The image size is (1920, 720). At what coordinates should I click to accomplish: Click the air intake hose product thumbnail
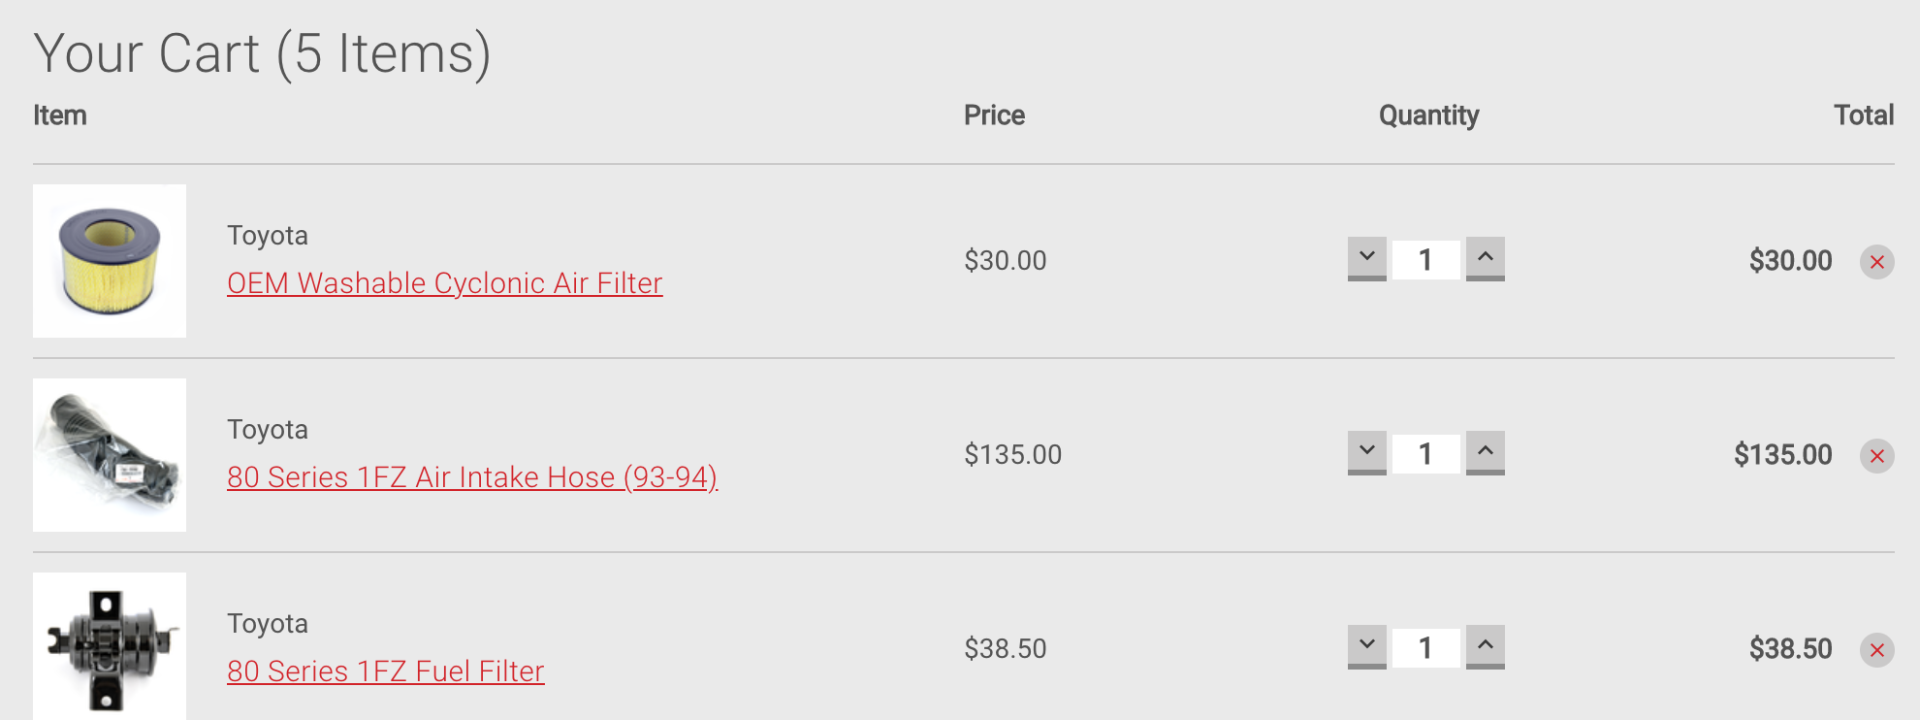point(109,454)
